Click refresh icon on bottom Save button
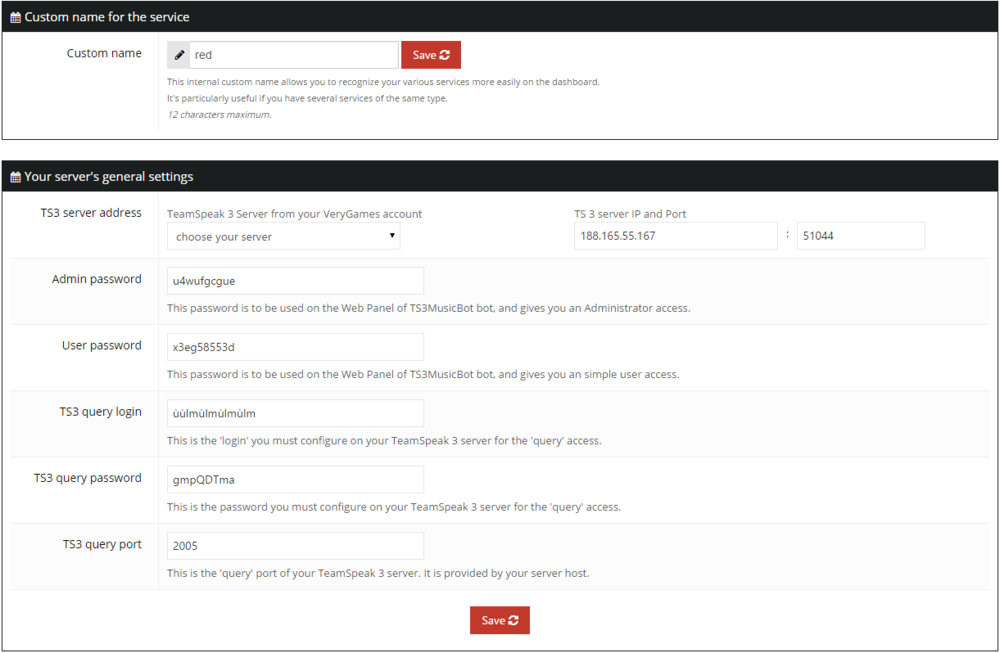The height and width of the screenshot is (653, 1000). 513,620
